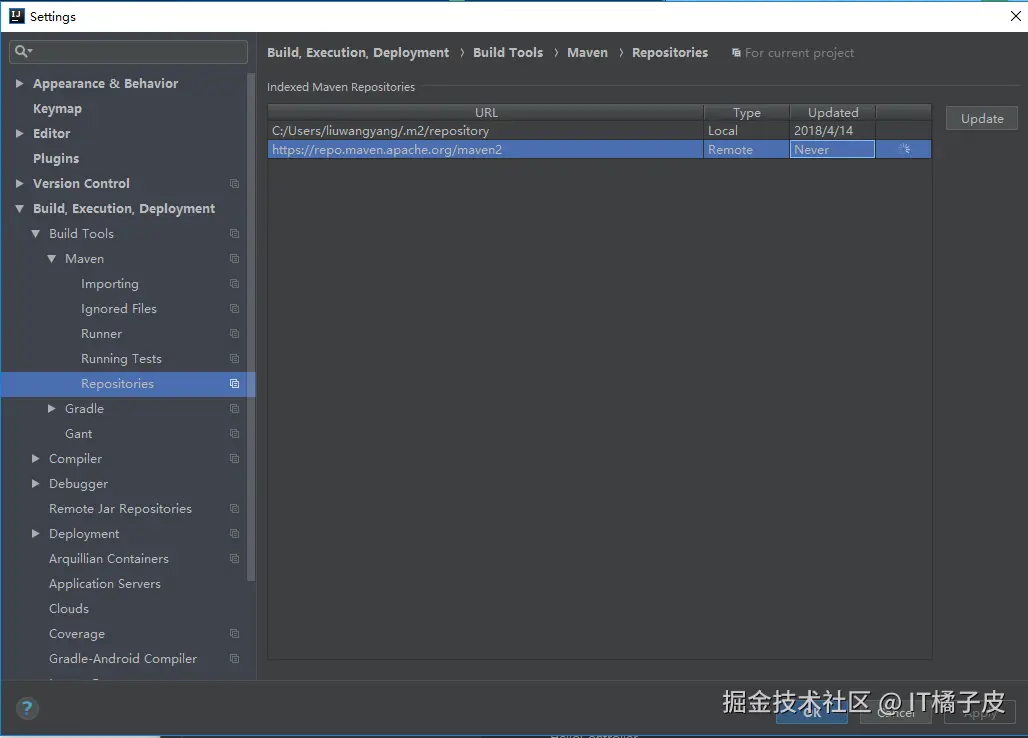Click the per-project icon next to Version Control
This screenshot has width=1028, height=738.
click(x=235, y=184)
